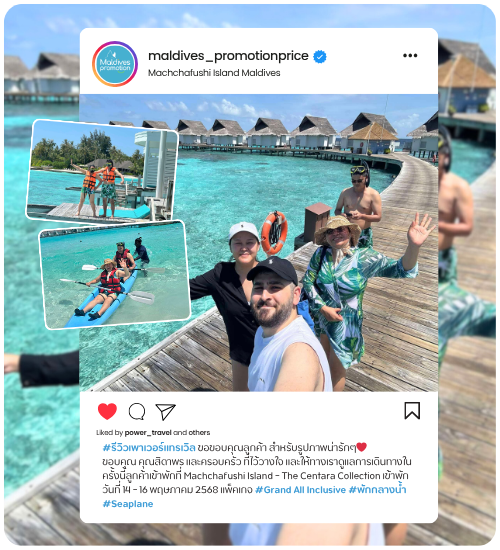Open the maldives_promotionprice username
500x550 pixels.
228,56
